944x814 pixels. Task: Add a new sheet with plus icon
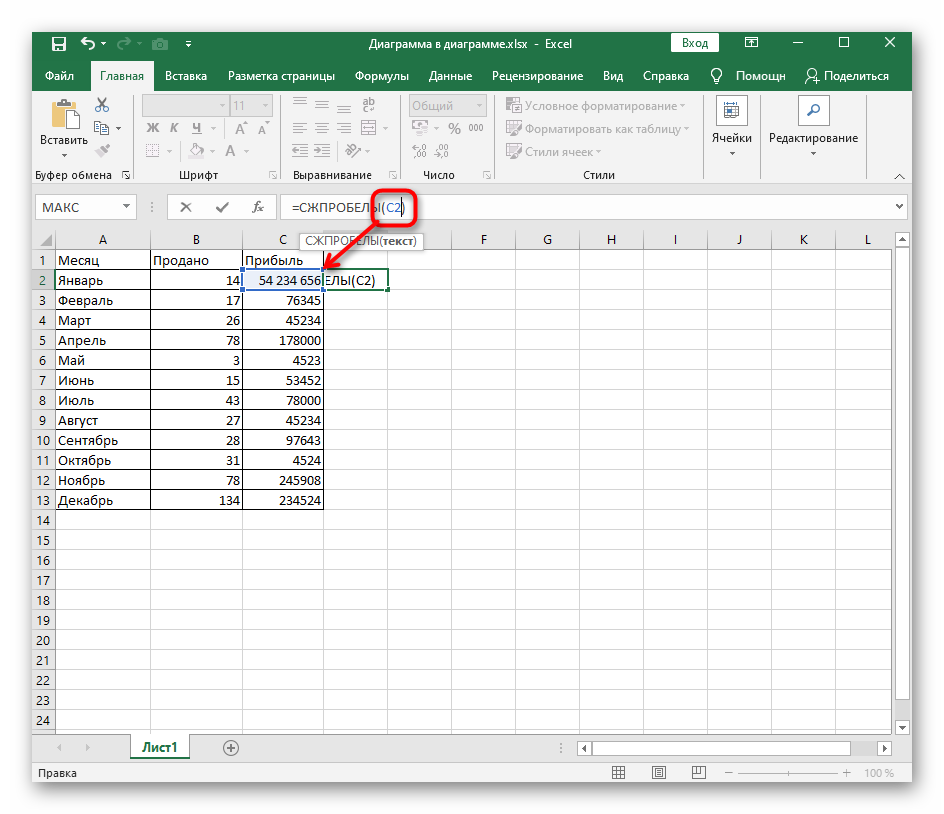(x=231, y=747)
